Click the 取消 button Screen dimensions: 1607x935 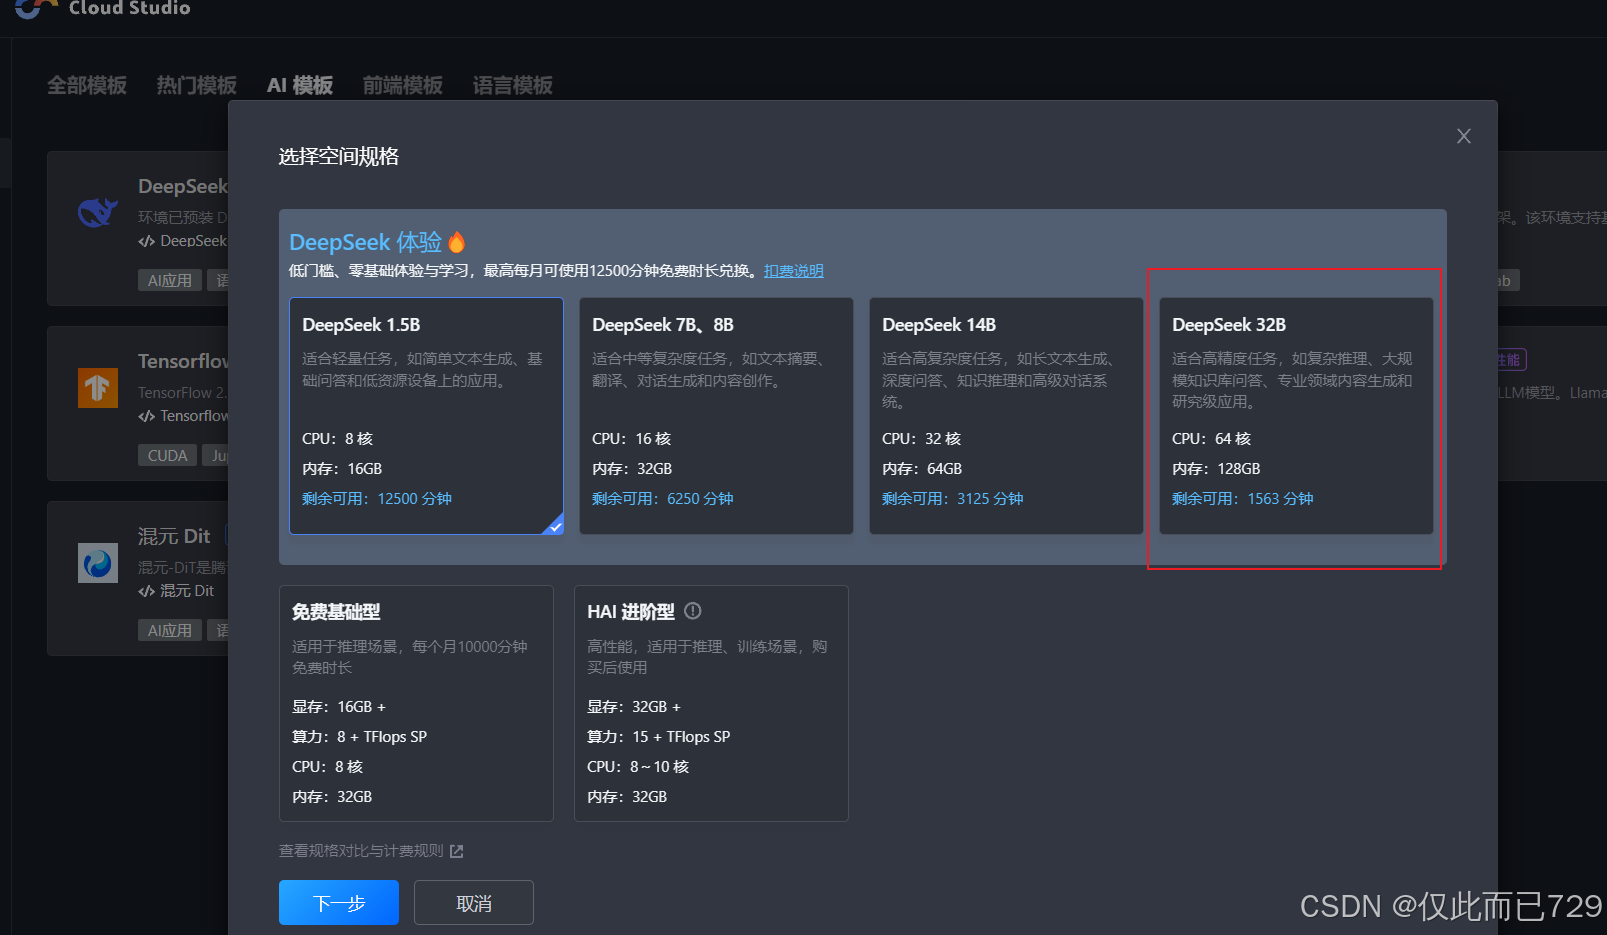[474, 903]
